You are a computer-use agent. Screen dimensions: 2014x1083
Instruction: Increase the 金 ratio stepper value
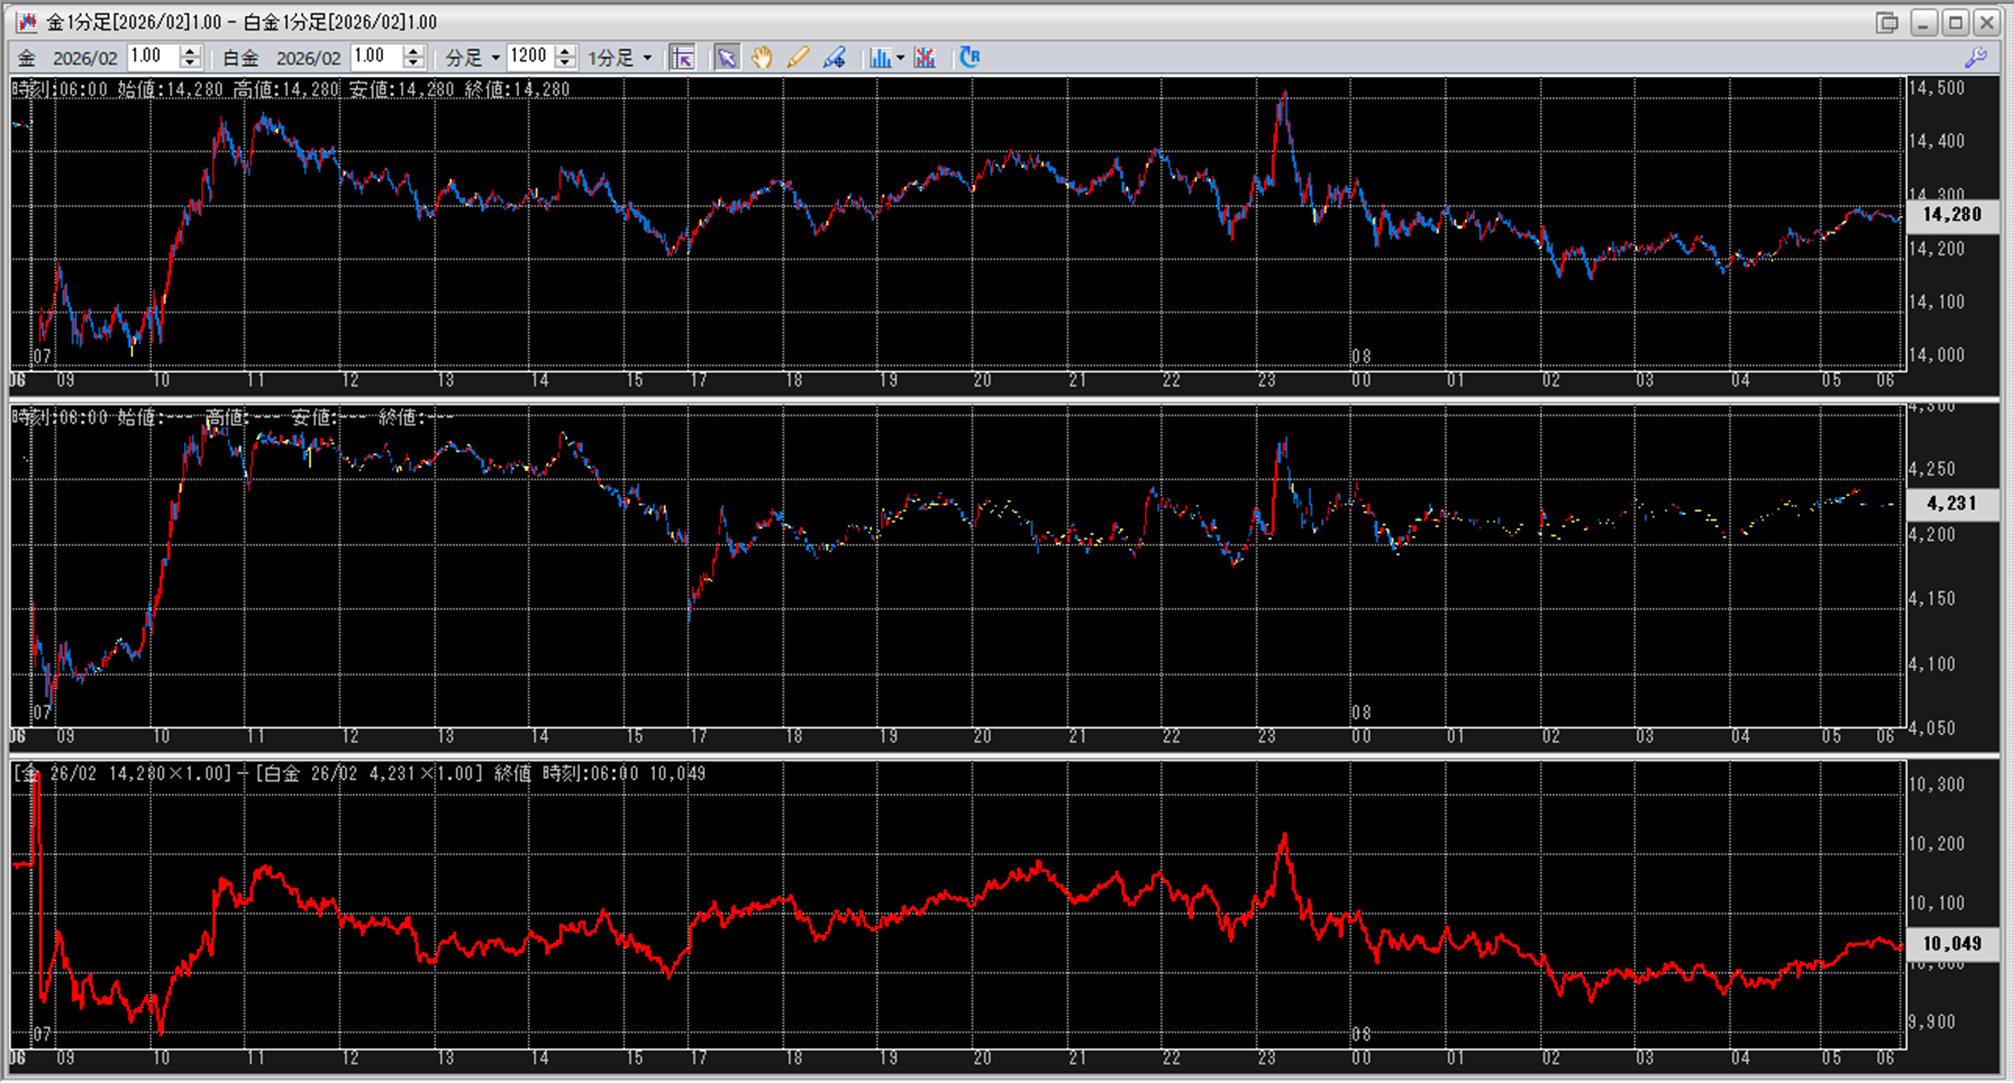[190, 52]
